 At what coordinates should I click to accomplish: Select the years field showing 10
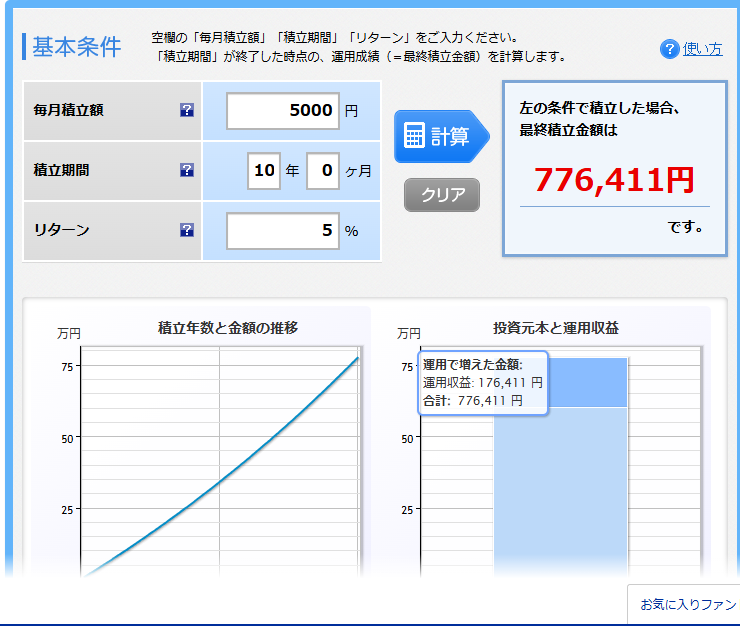(264, 170)
